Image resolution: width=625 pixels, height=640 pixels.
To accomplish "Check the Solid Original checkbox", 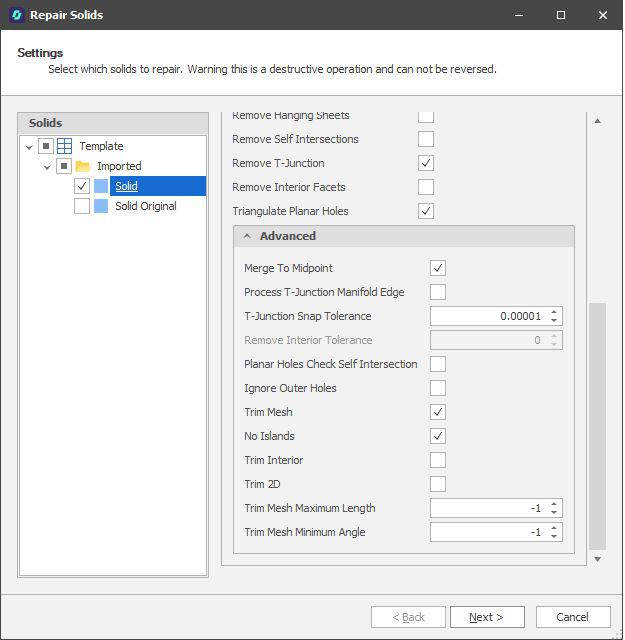I will [82, 206].
